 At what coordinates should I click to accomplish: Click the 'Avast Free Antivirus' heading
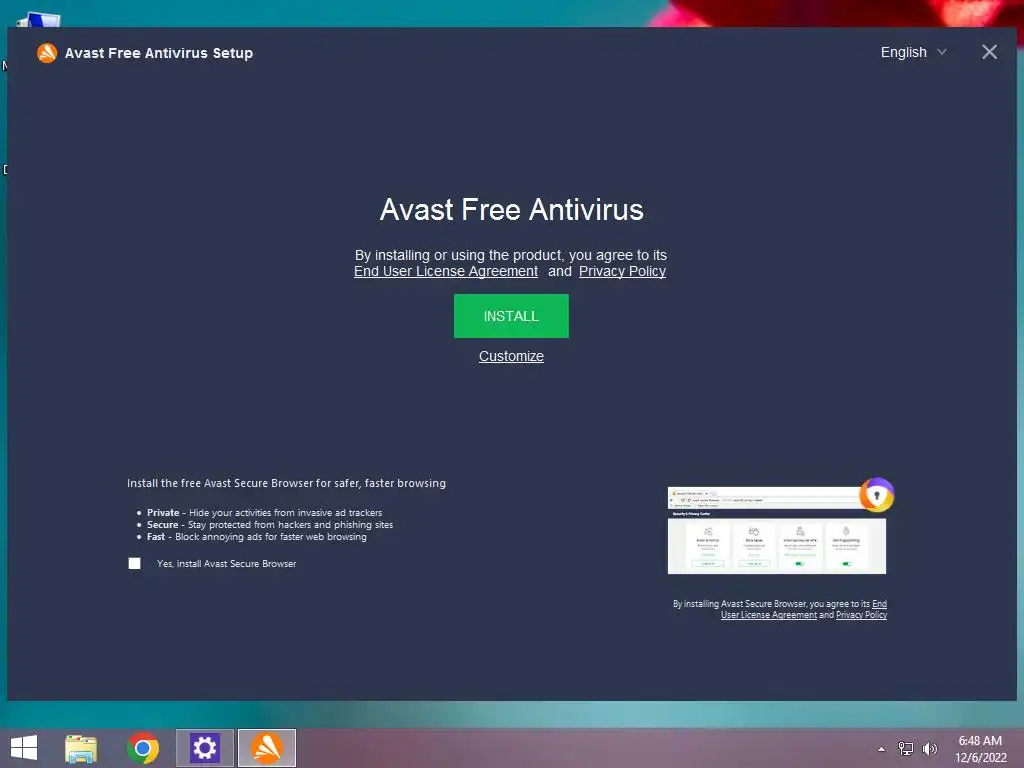511,210
